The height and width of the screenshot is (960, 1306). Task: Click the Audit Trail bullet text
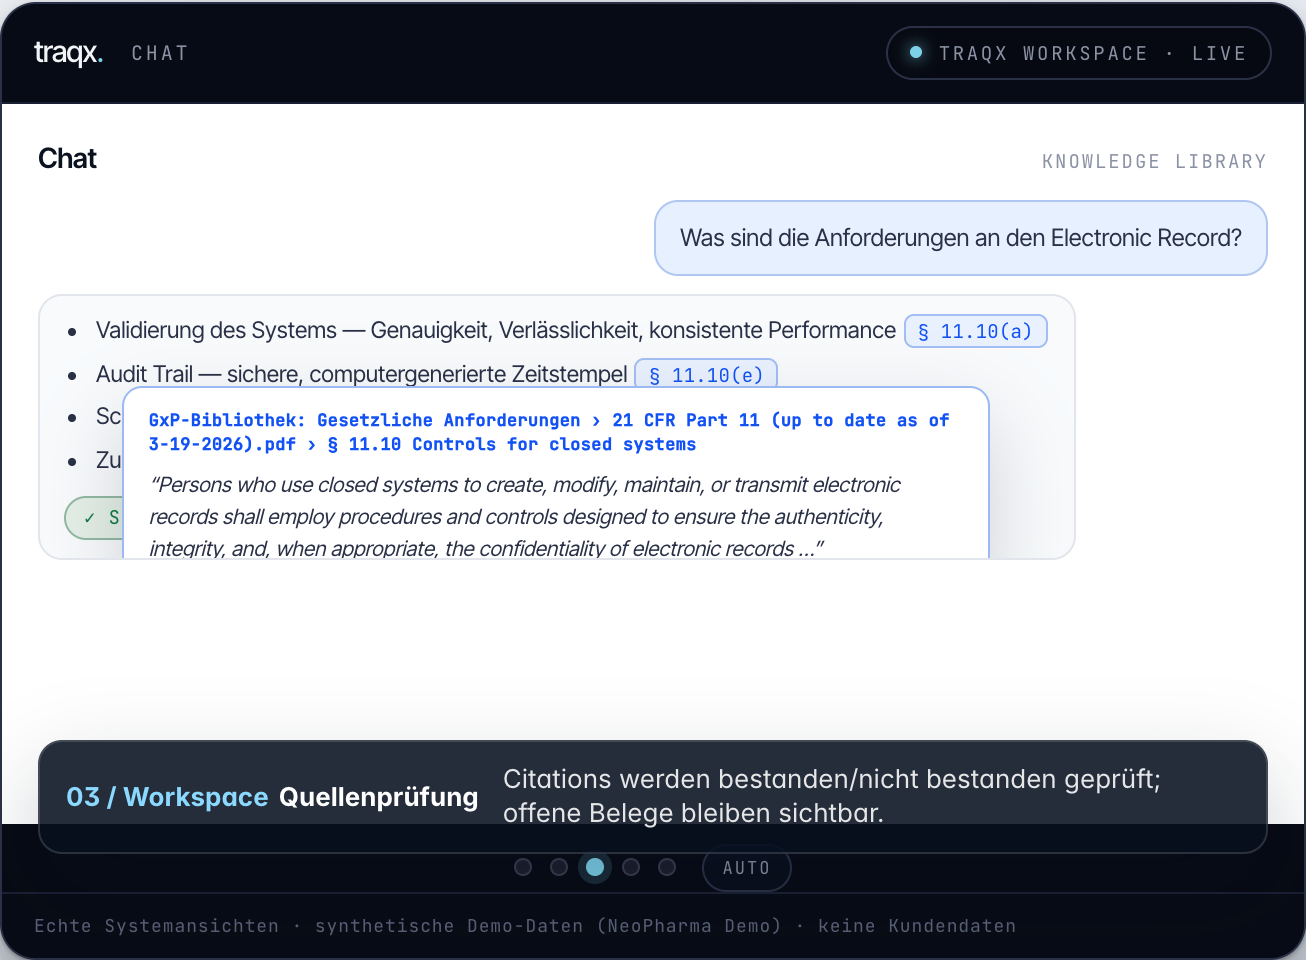pos(362,374)
